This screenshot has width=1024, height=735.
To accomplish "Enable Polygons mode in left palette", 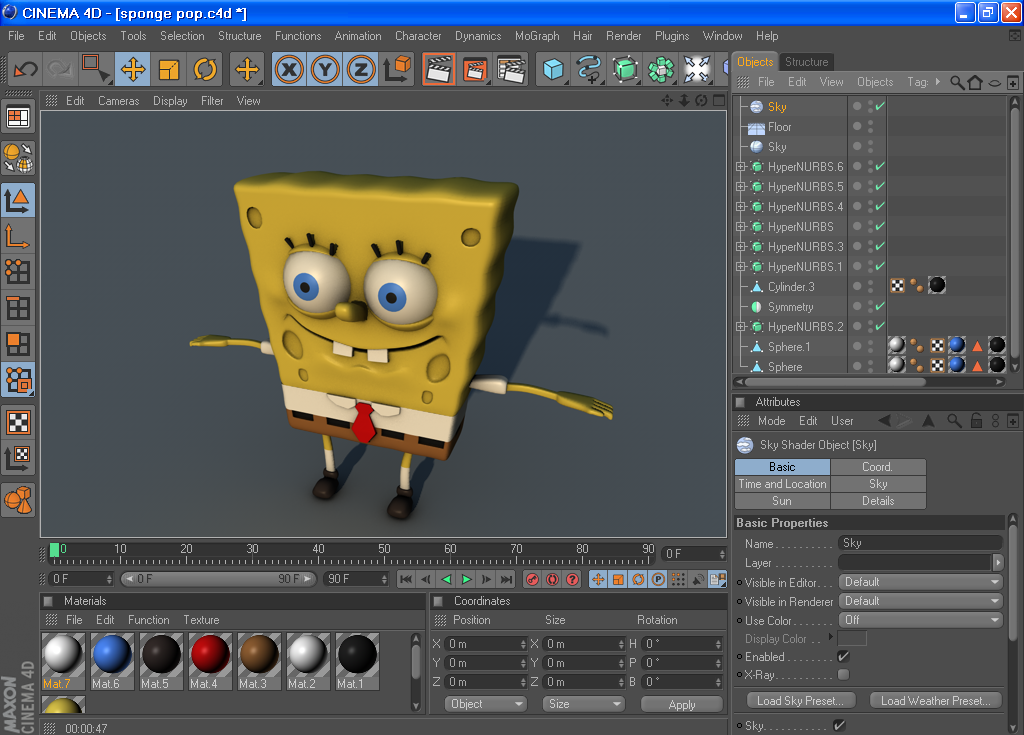I will coord(18,344).
